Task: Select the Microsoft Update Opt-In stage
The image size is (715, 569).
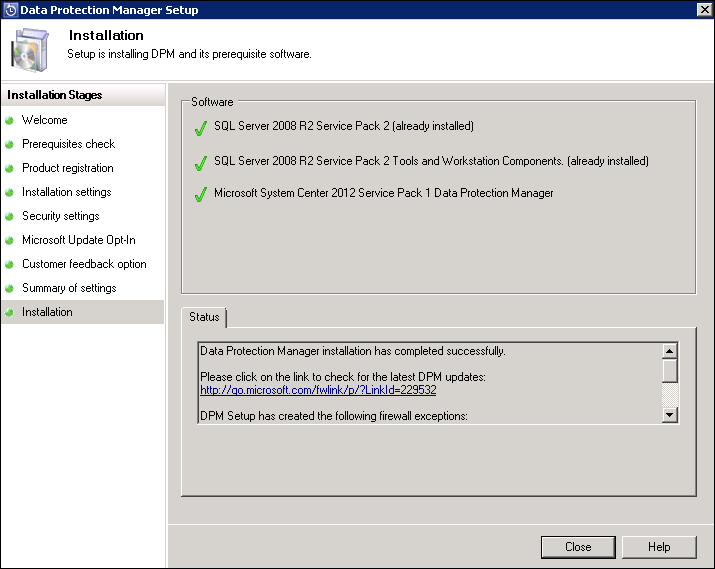Action: pos(79,240)
